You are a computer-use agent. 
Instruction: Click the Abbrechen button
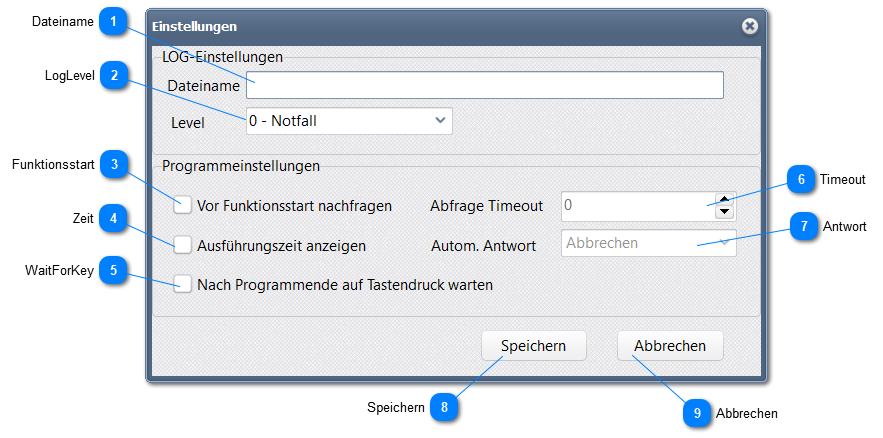tap(670, 346)
